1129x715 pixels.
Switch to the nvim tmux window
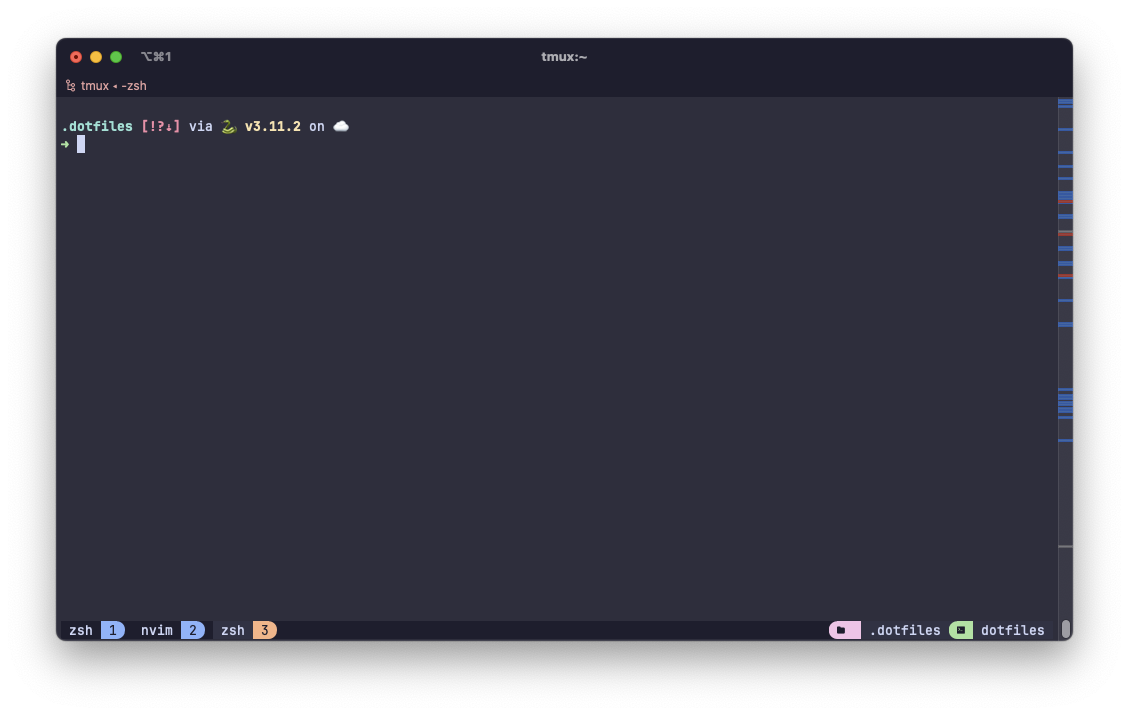click(x=156, y=630)
